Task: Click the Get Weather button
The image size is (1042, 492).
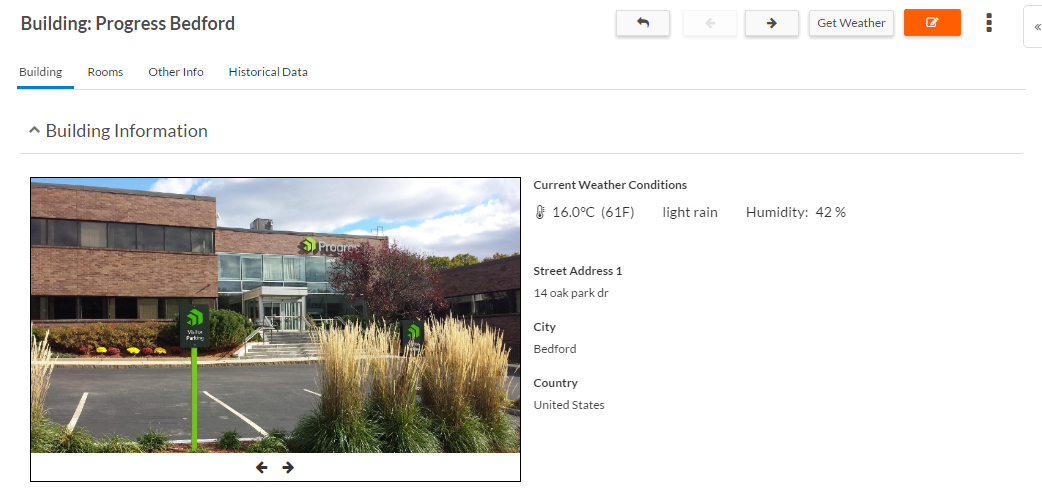Action: [x=851, y=23]
